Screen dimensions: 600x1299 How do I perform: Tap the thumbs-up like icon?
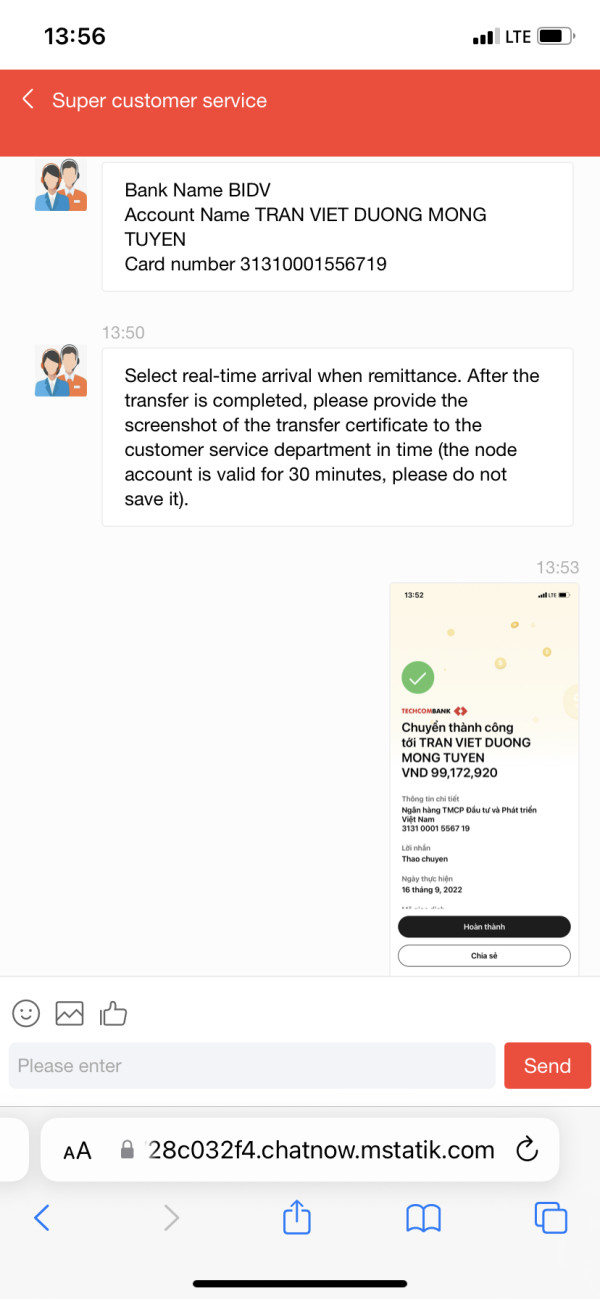point(113,1013)
